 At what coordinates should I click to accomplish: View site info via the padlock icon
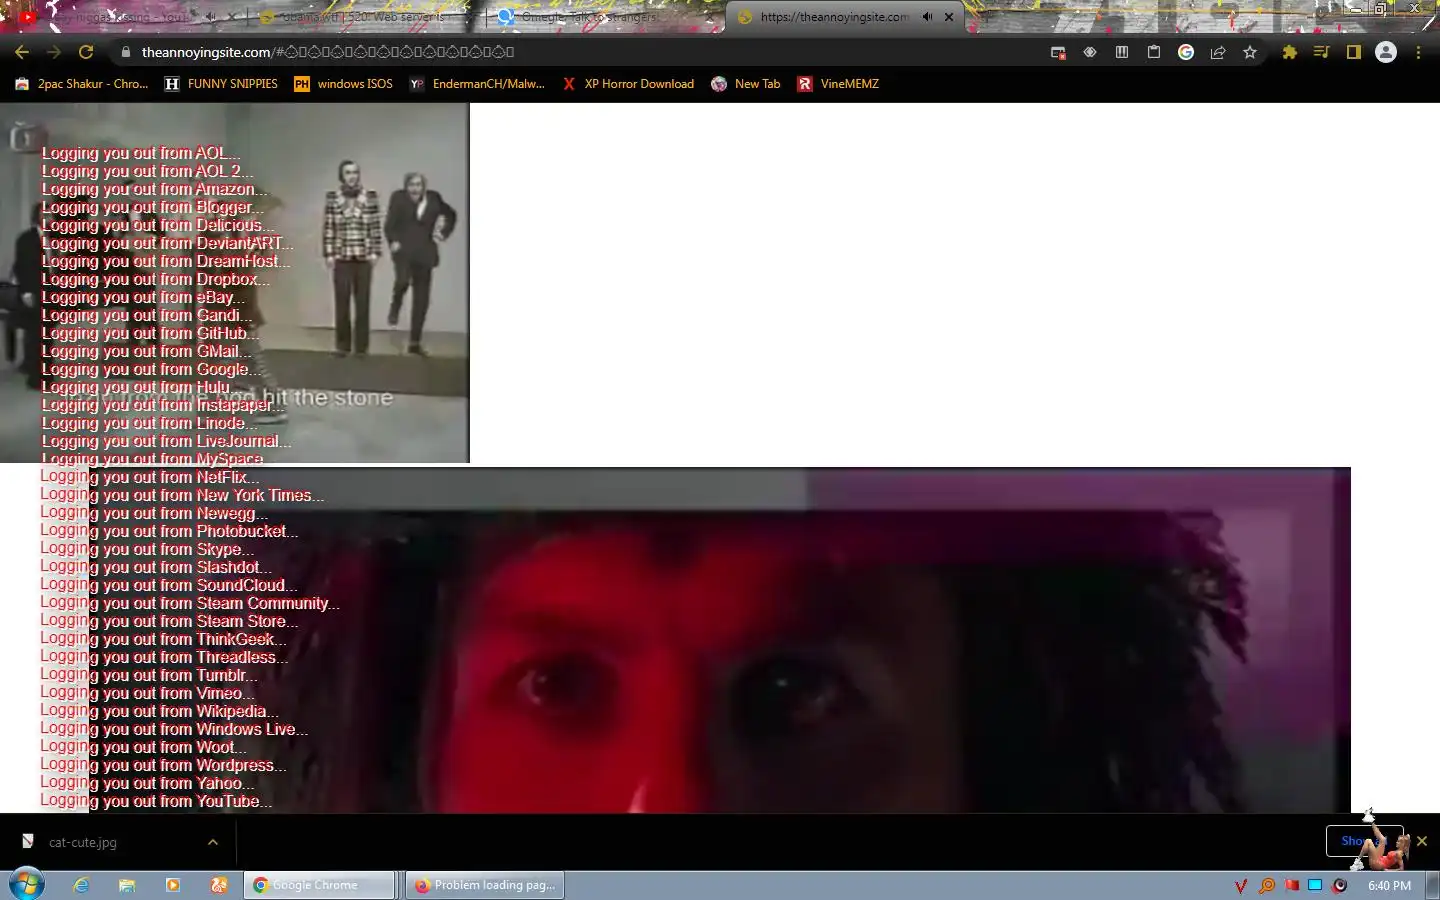point(125,52)
